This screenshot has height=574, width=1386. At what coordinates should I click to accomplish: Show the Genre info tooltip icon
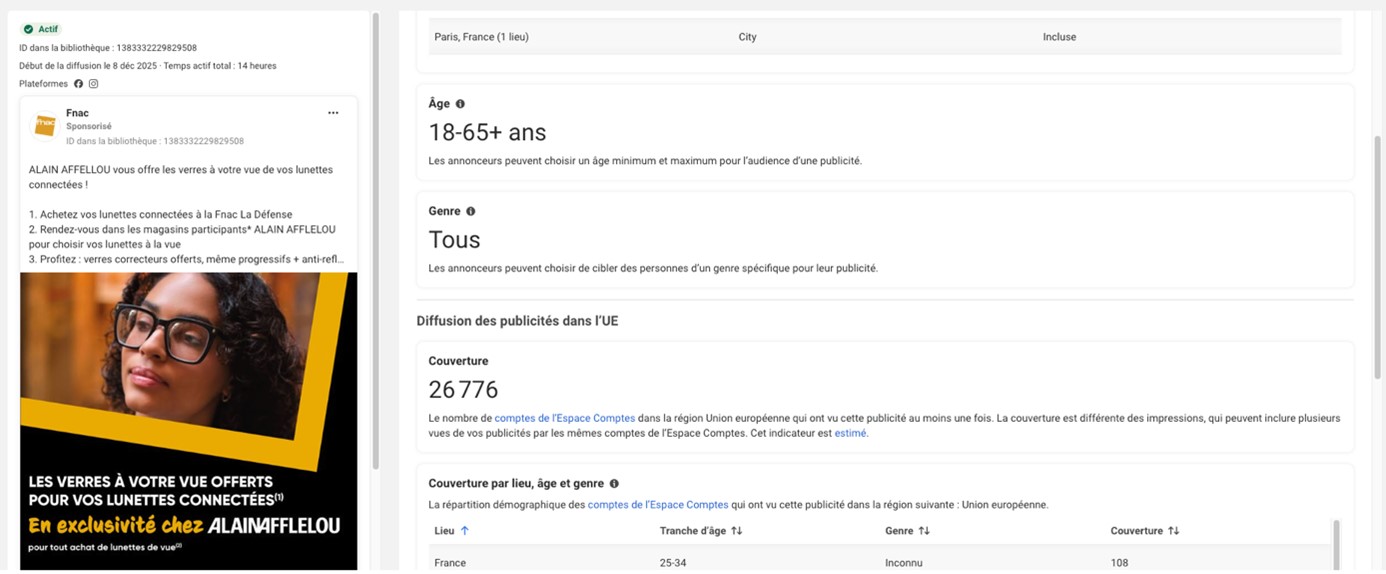(x=471, y=212)
